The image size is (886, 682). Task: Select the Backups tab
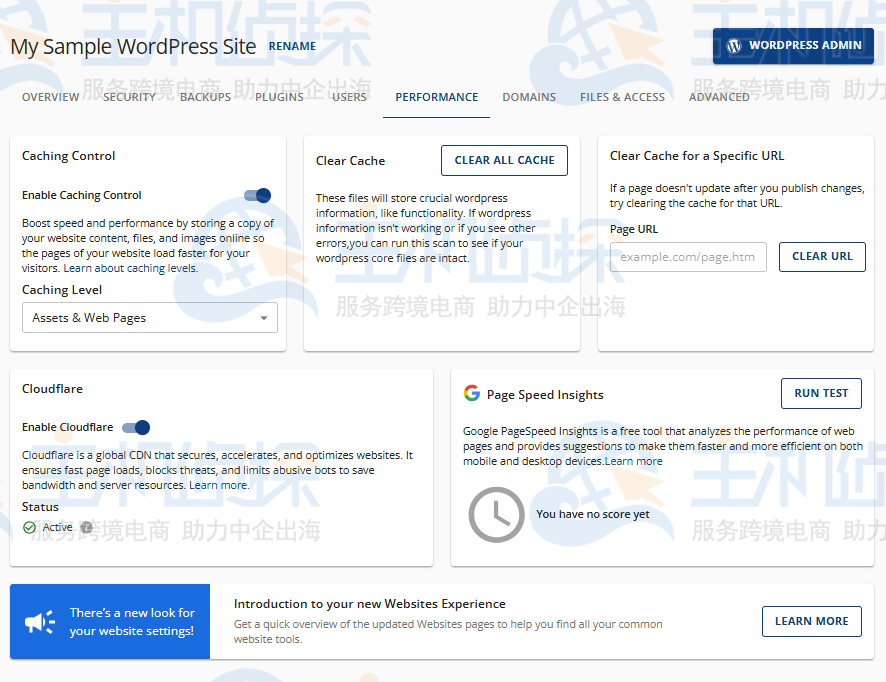point(205,97)
